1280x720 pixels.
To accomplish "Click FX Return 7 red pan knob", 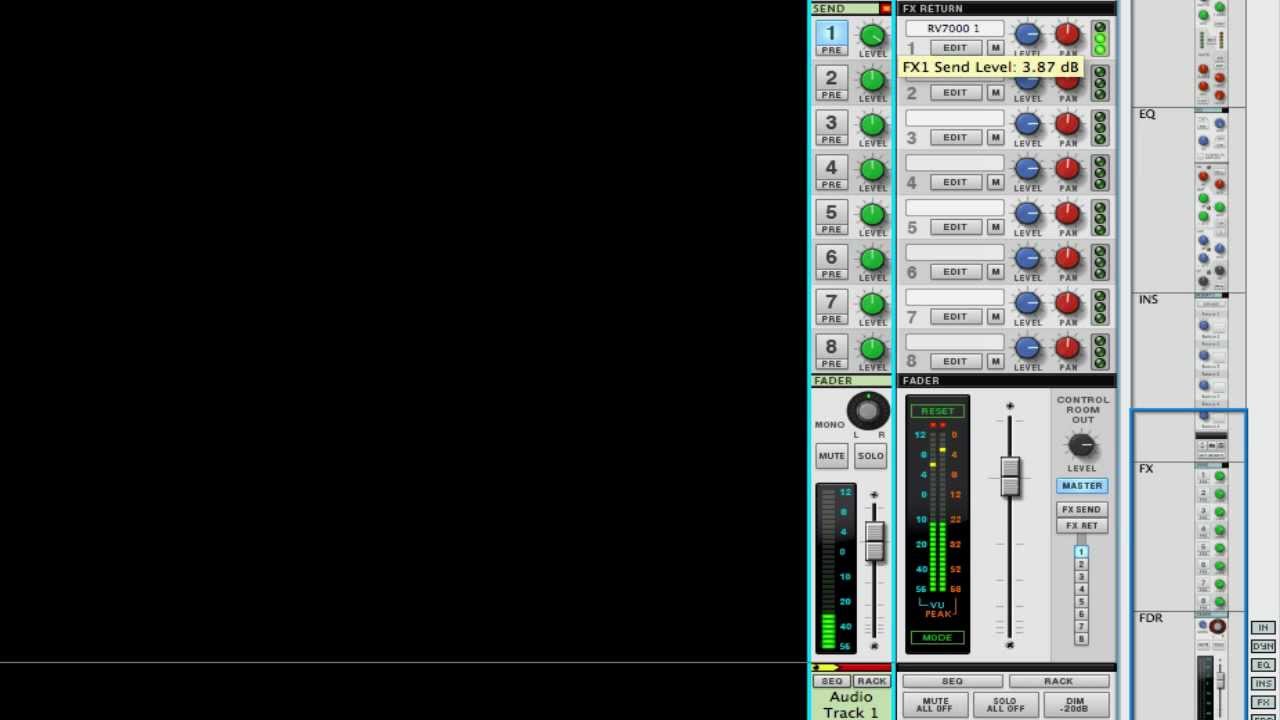I will coord(1067,304).
